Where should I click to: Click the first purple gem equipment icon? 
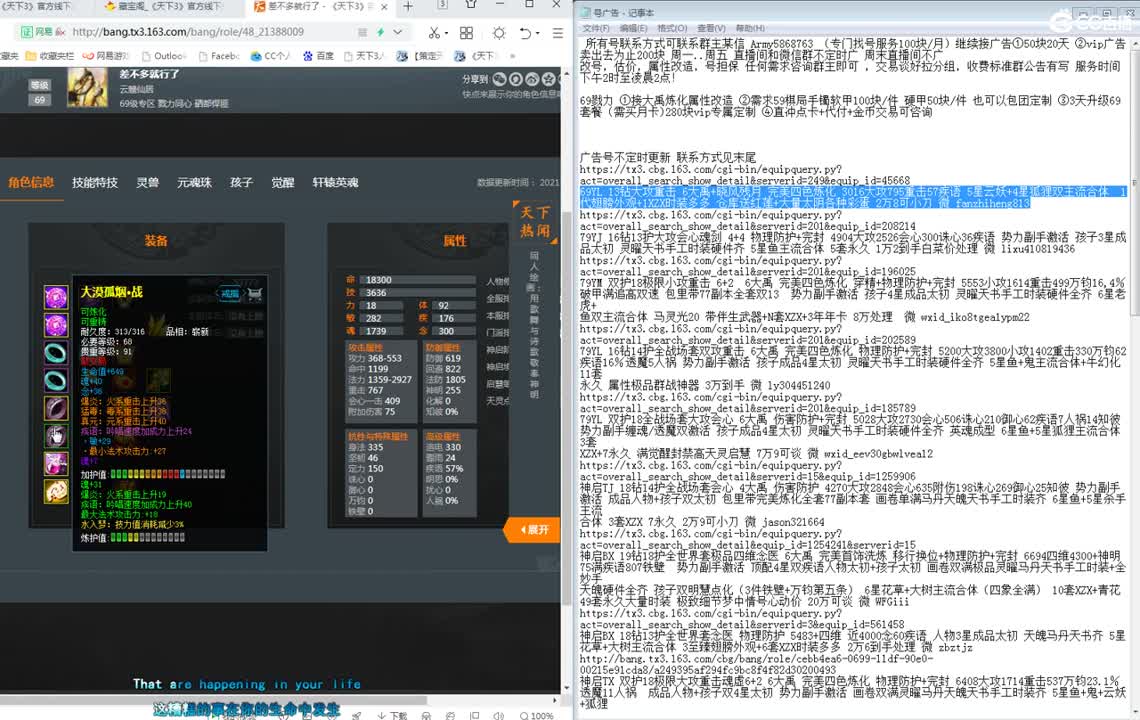(x=55, y=297)
